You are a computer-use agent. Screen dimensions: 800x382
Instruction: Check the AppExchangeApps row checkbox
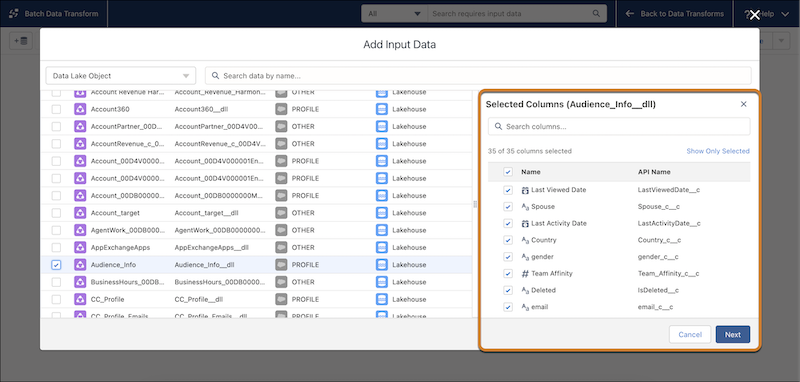pos(56,247)
